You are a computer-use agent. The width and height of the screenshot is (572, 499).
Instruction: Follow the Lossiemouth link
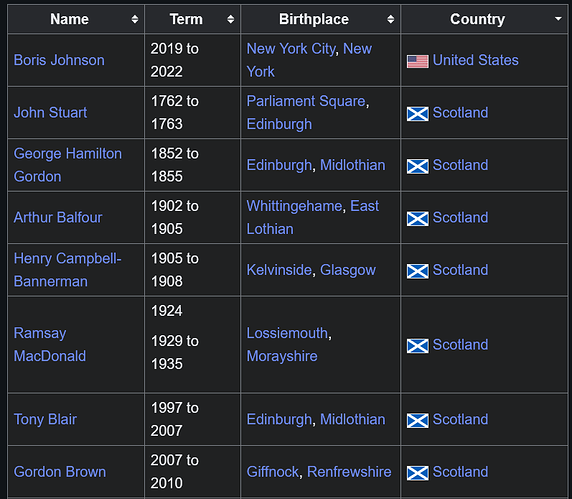click(287, 333)
